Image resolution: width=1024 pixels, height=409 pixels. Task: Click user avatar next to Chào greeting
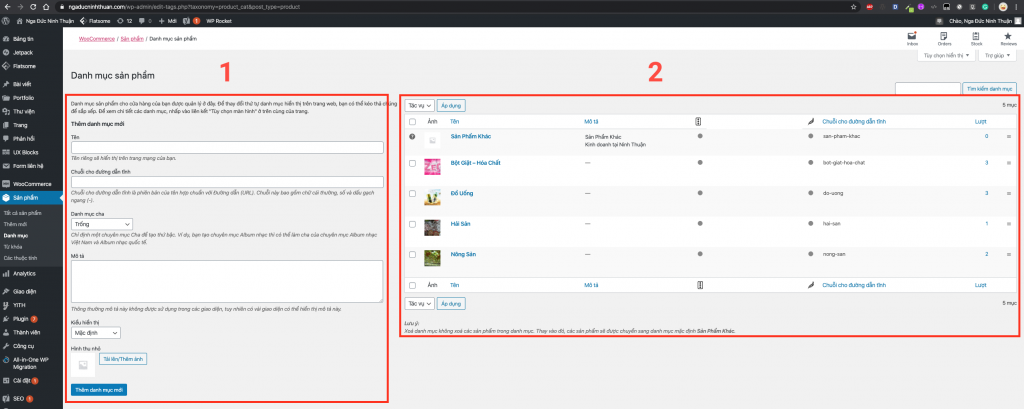coord(1017,21)
